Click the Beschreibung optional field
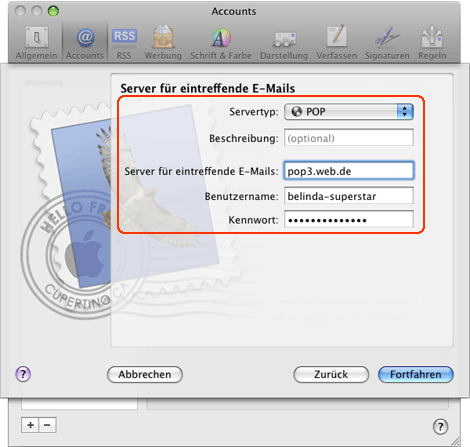 (349, 138)
